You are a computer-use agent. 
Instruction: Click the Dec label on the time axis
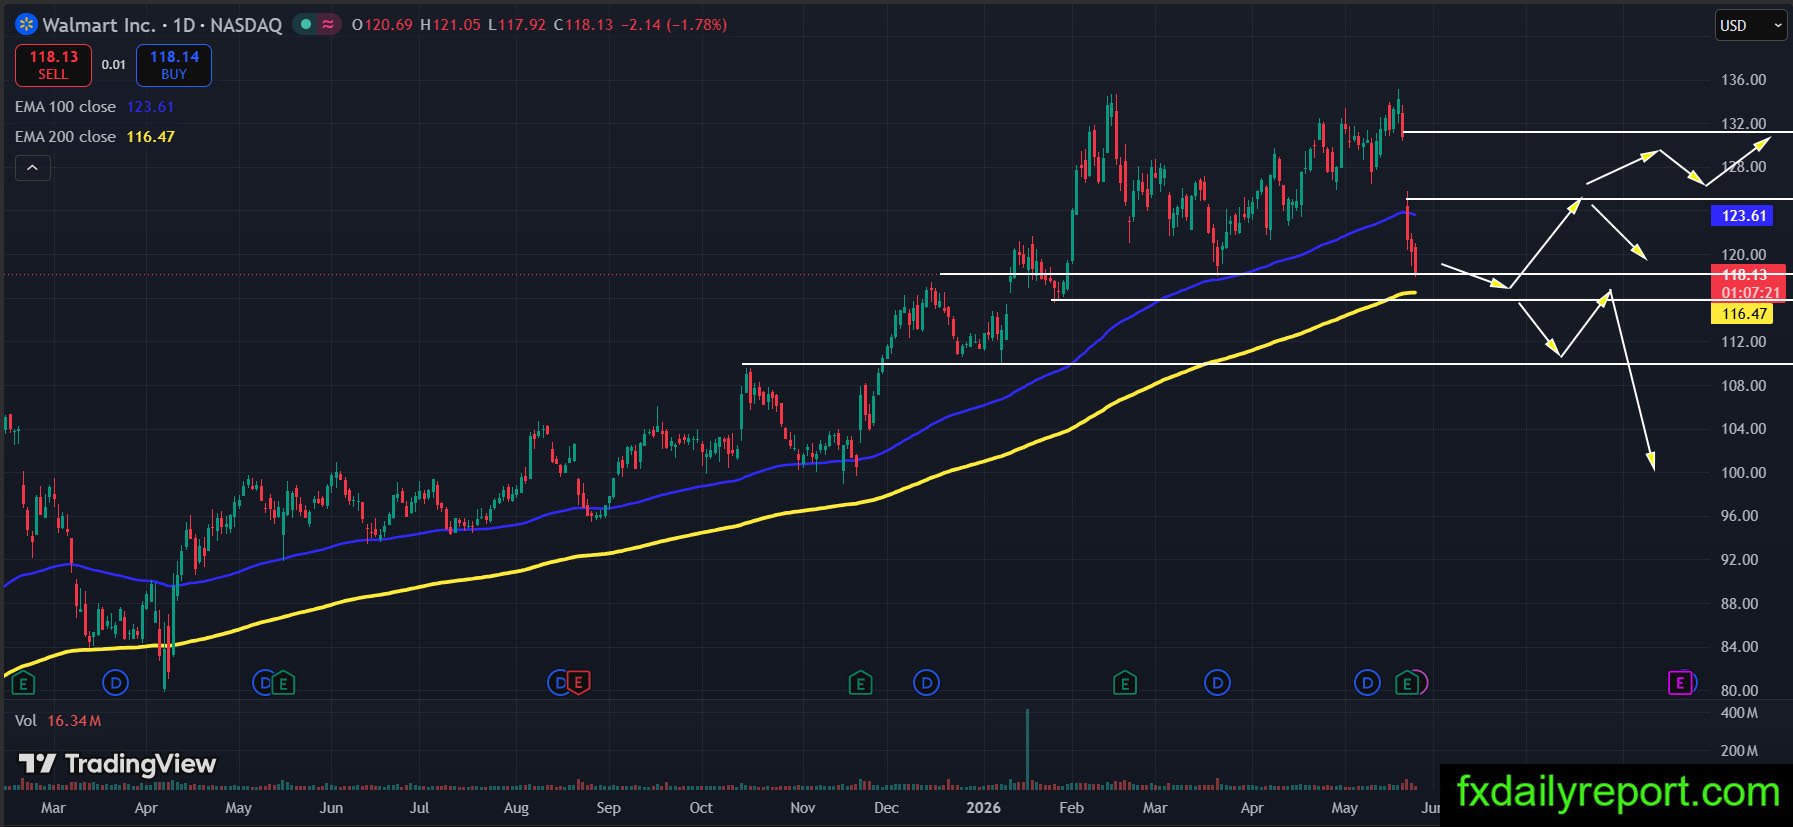point(886,808)
